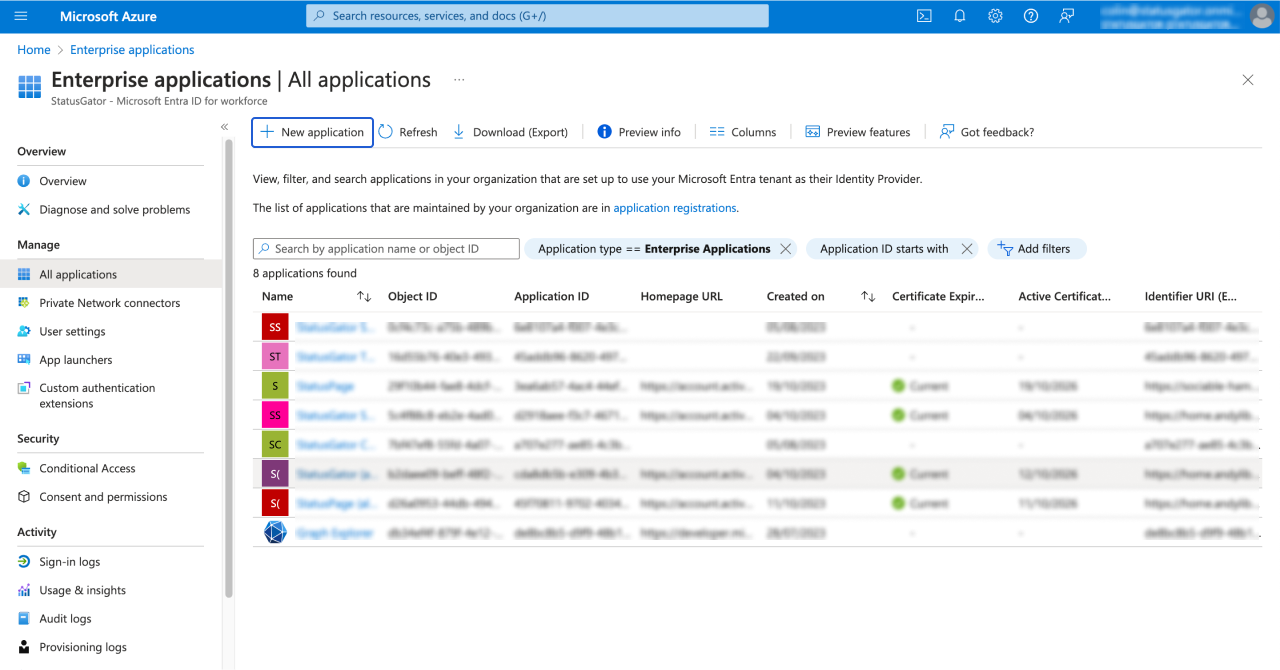1280x670 pixels.
Task: Click the Graph Explorer application link
Action: [x=335, y=533]
